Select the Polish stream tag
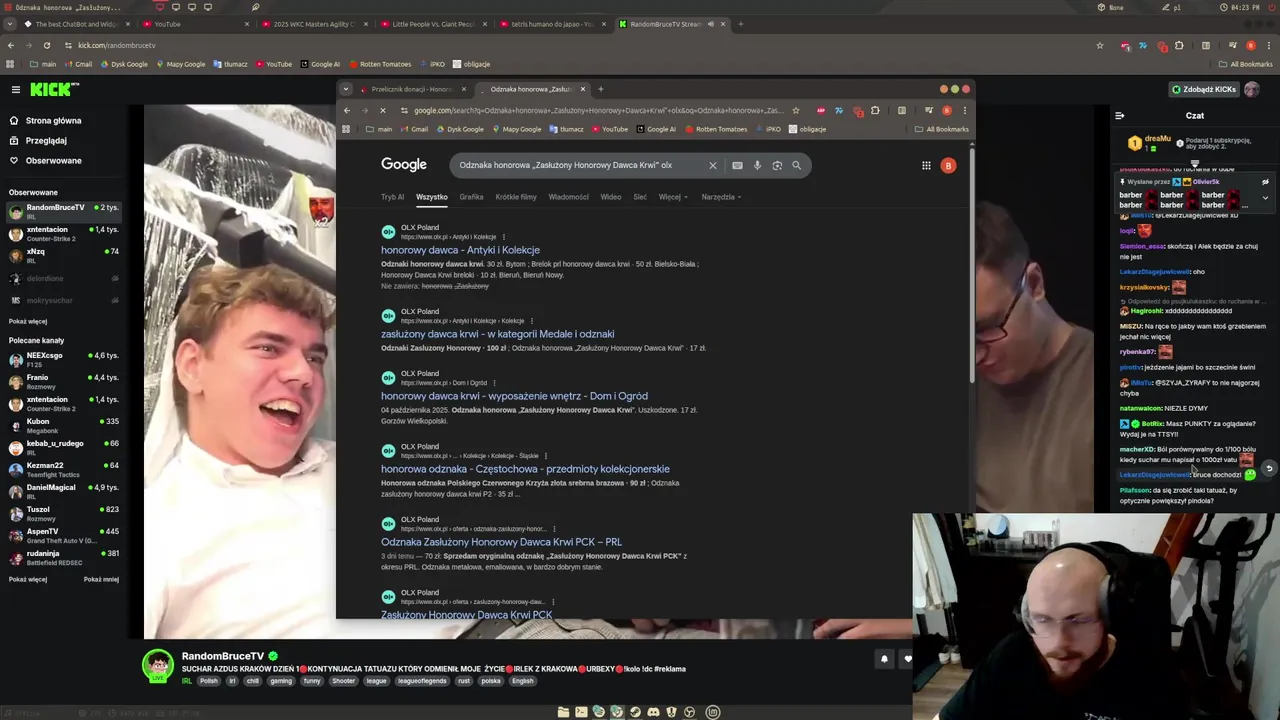1280x720 pixels. 208,681
